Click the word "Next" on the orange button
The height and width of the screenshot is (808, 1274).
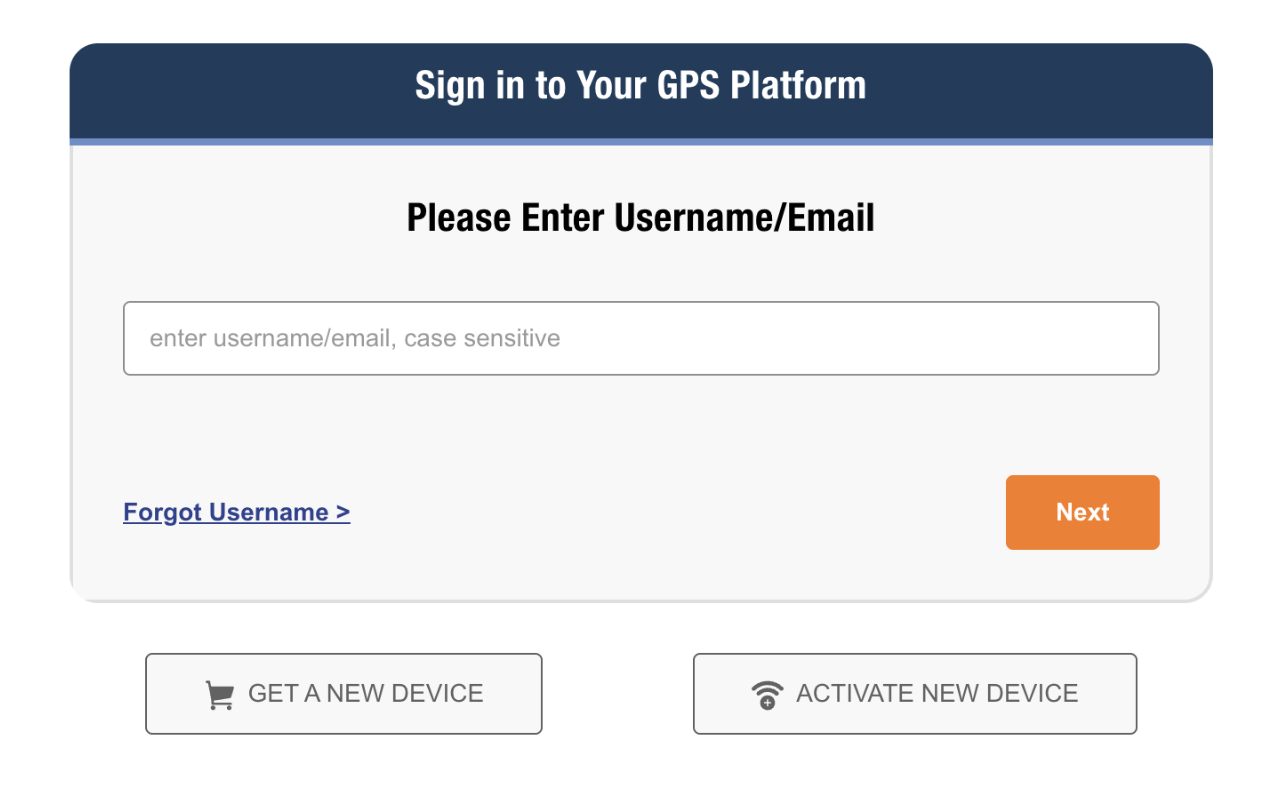tap(1082, 513)
